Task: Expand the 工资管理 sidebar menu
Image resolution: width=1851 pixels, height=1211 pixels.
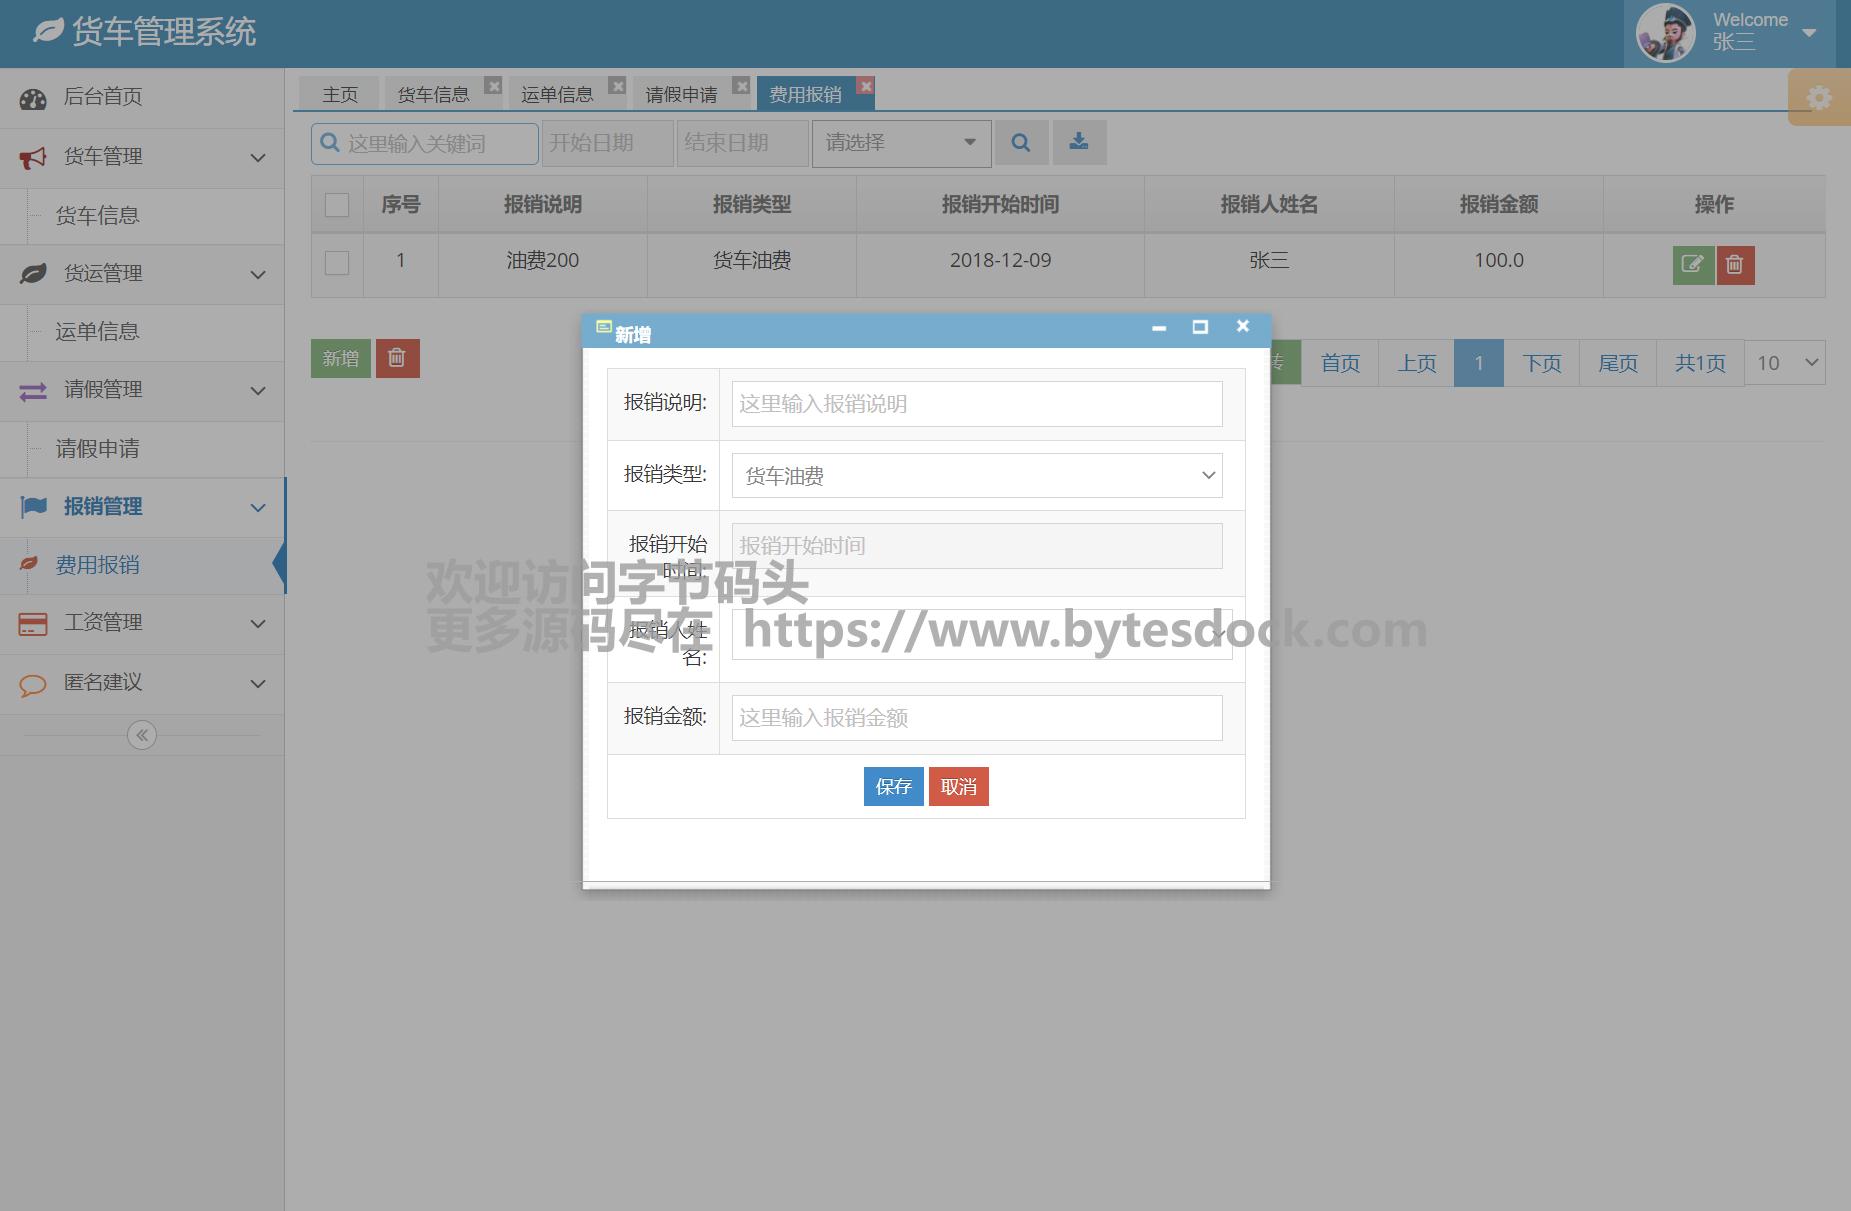Action: tap(142, 623)
